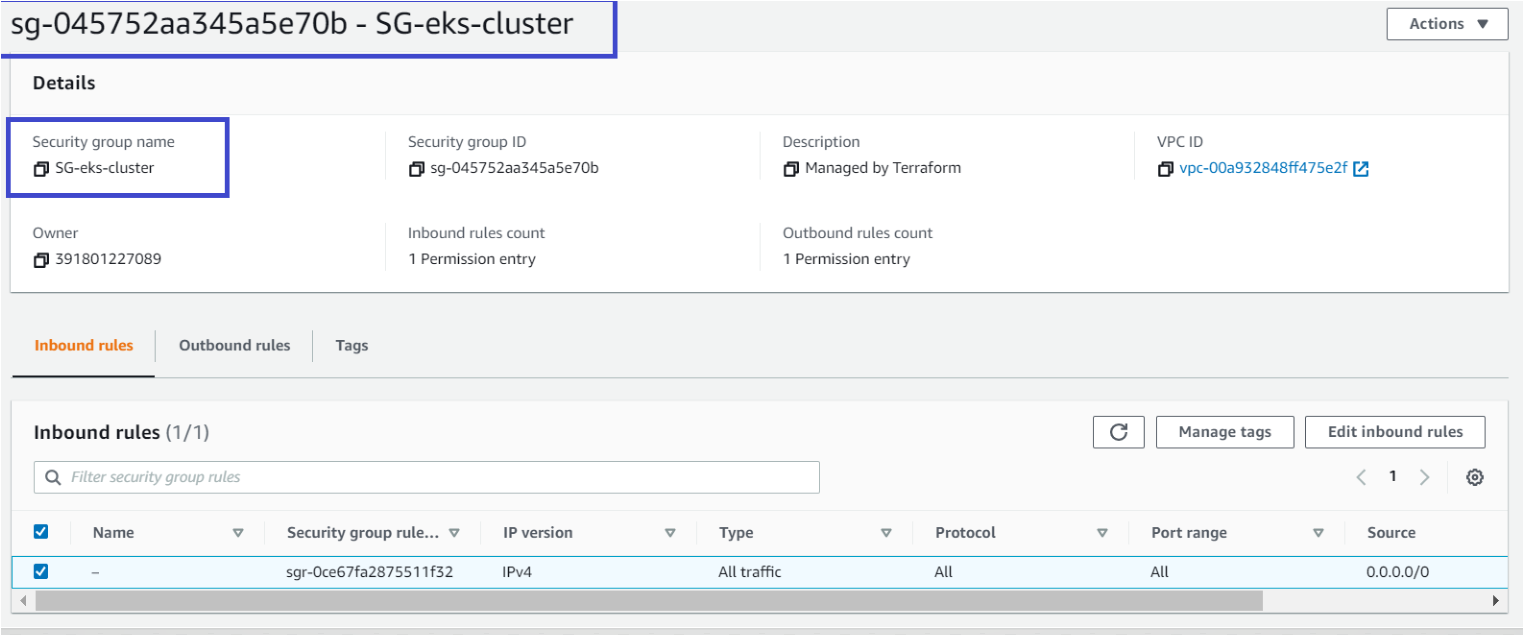Copy the Managed by Terraform description
The height and width of the screenshot is (636, 1524).
tap(791, 169)
